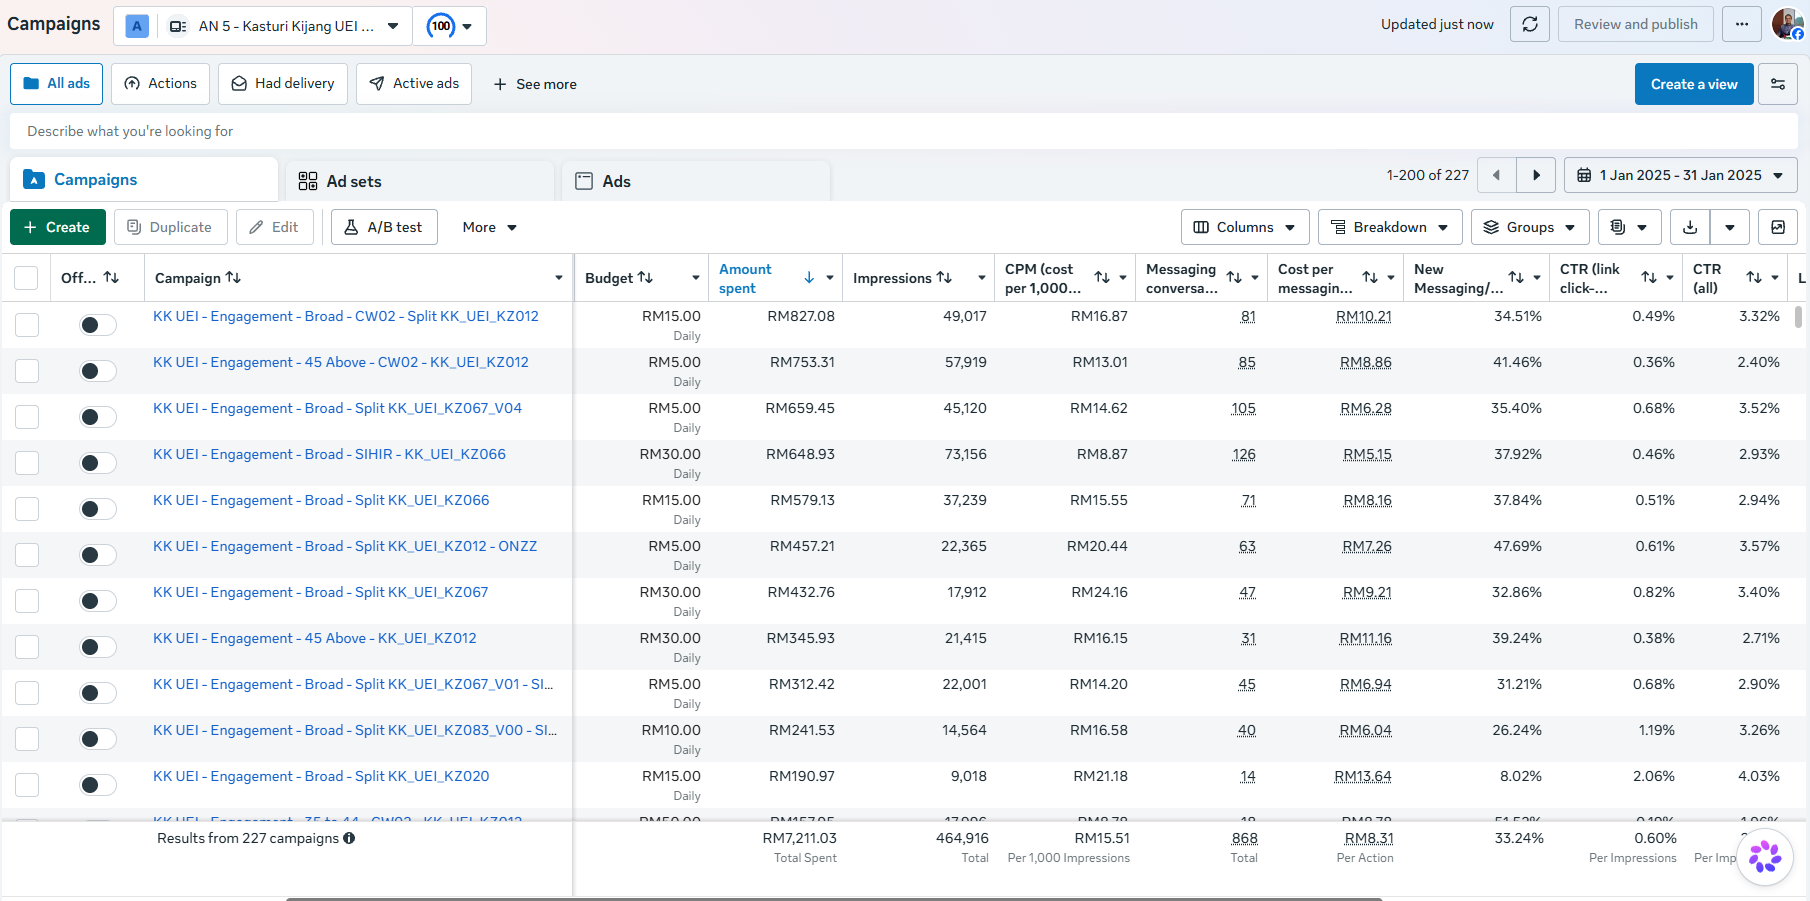The image size is (1810, 901).
Task: Tick the select-all campaigns checkbox
Action: tap(27, 278)
